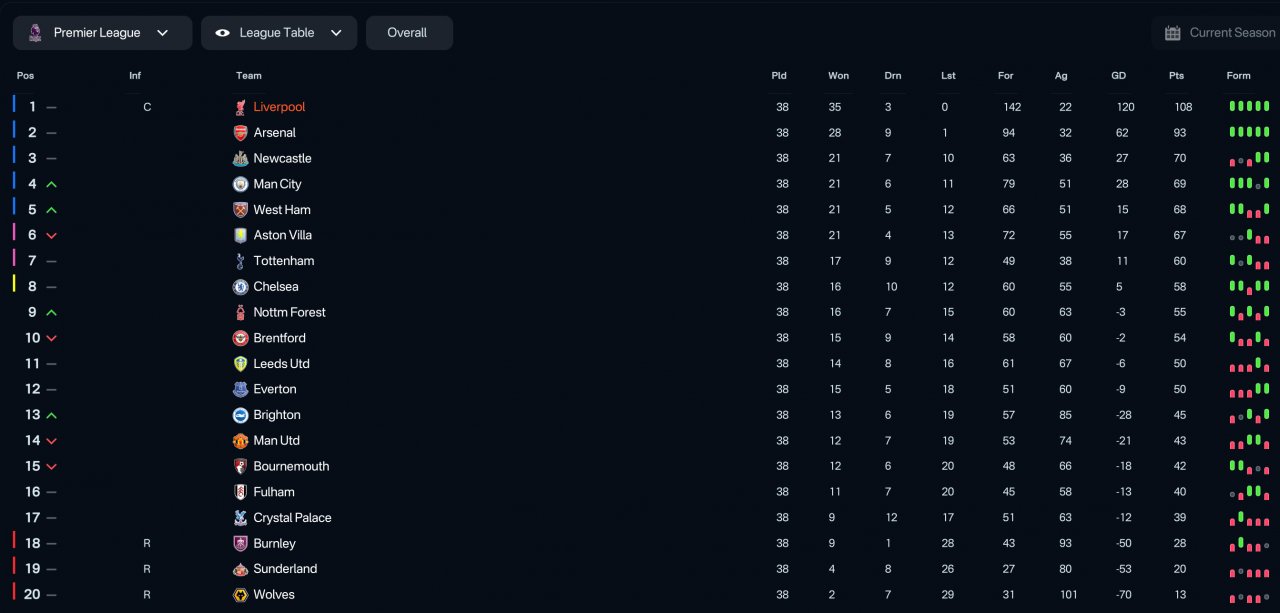Click the calendar icon beside Current Season

pos(1173,33)
